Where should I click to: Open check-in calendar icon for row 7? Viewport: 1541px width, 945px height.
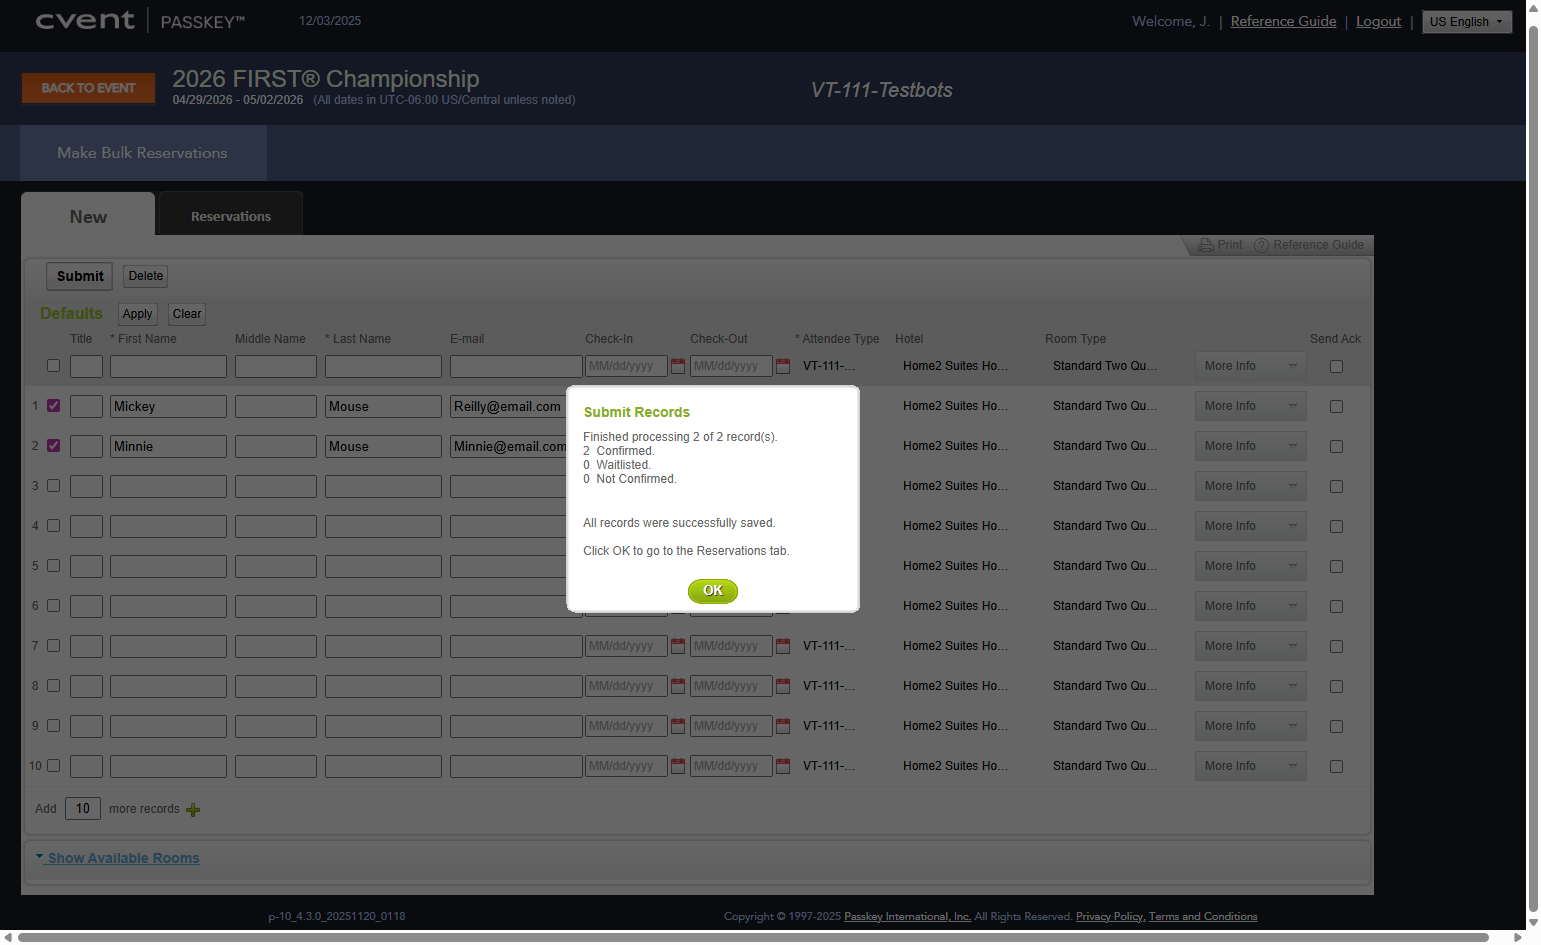pos(678,646)
